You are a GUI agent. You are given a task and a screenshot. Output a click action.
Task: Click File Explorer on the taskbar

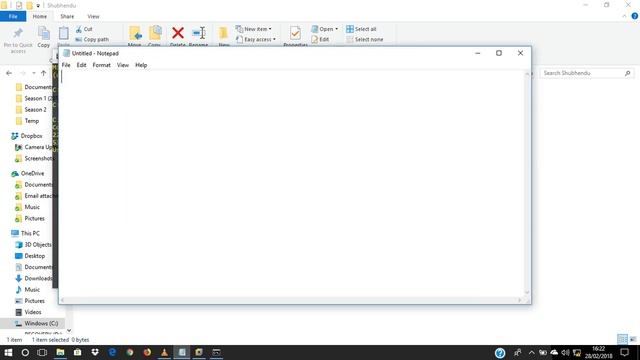(60, 353)
